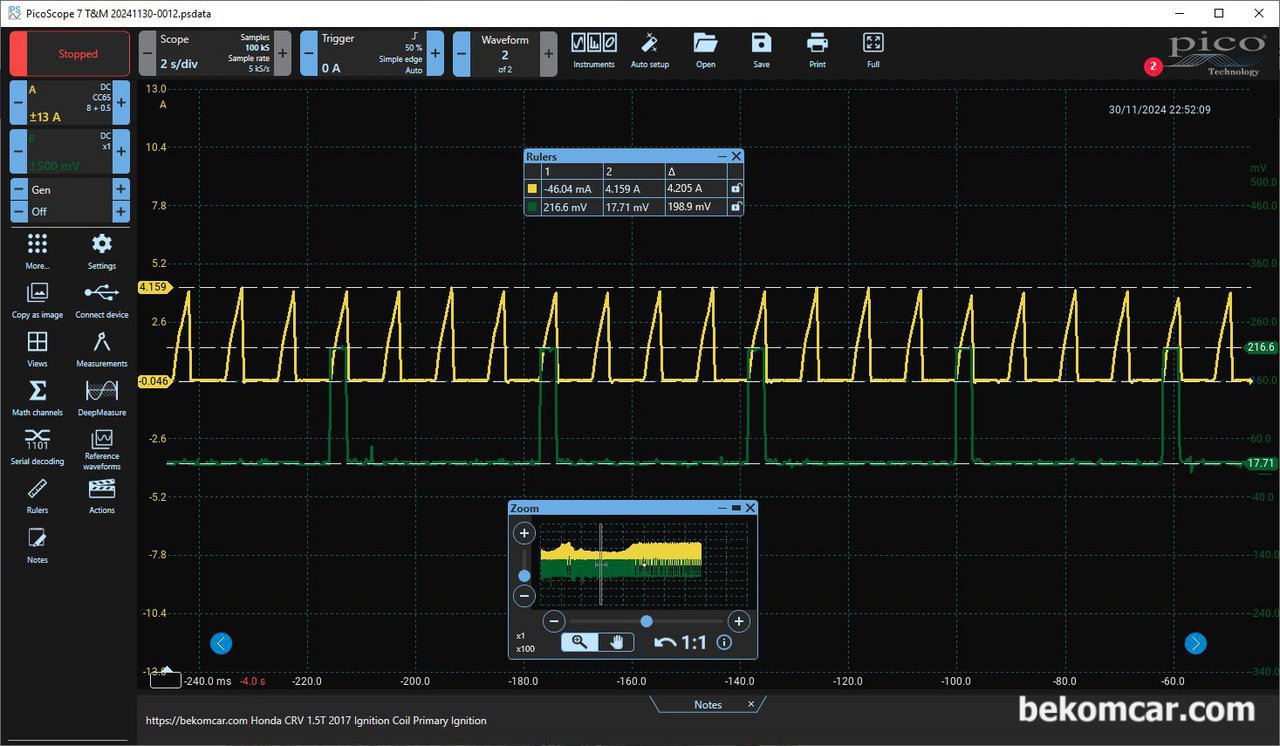Reduce channel B range with minus

[18, 152]
